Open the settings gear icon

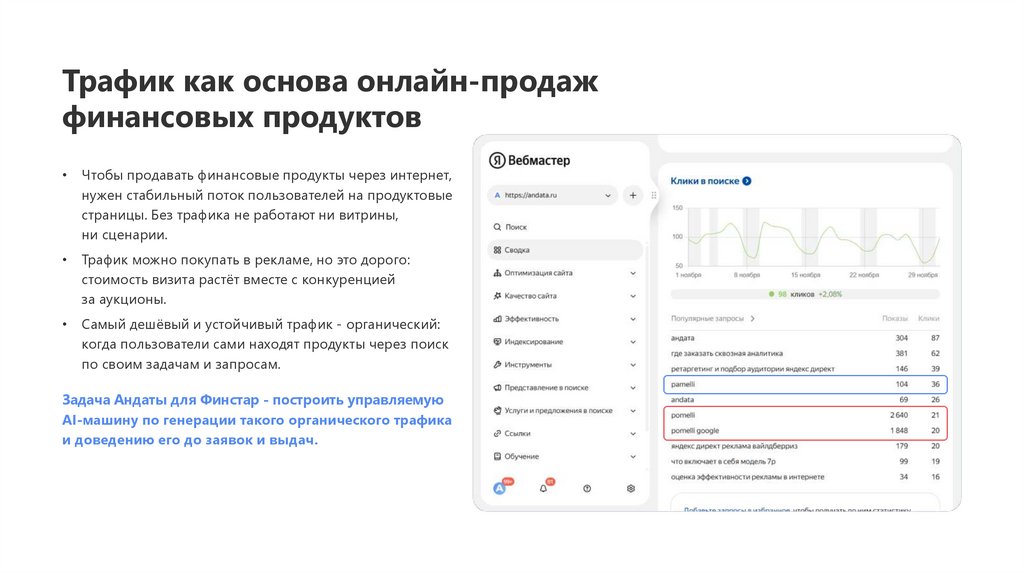point(631,488)
